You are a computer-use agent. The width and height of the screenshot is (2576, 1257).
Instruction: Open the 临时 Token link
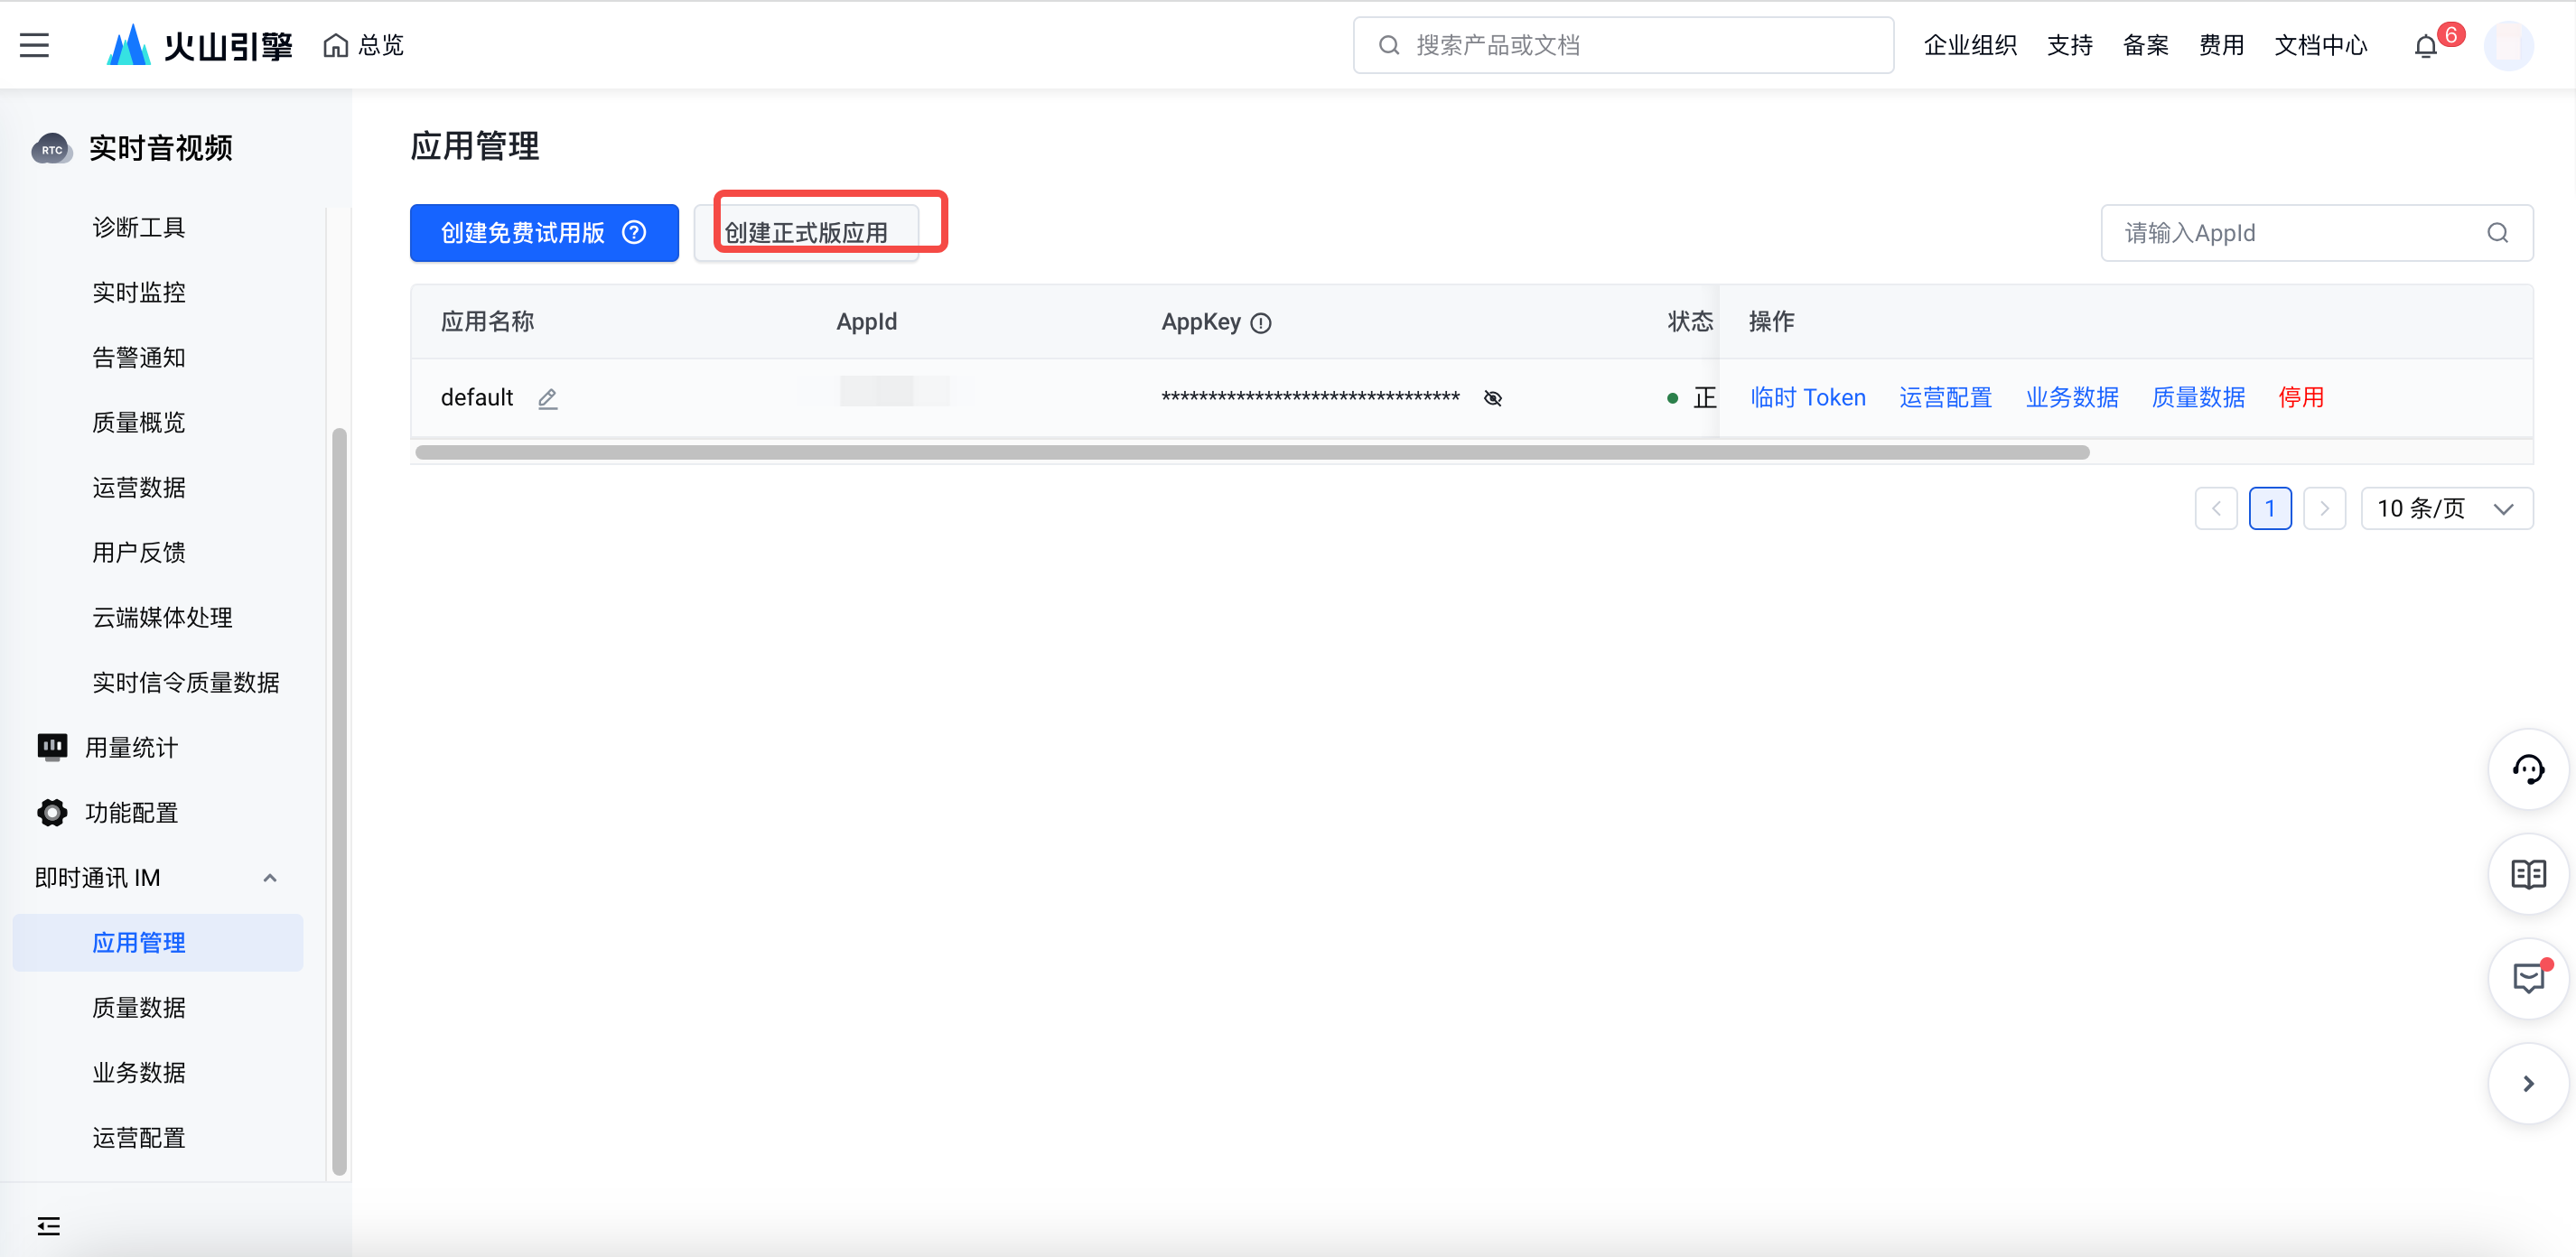[x=1808, y=398]
